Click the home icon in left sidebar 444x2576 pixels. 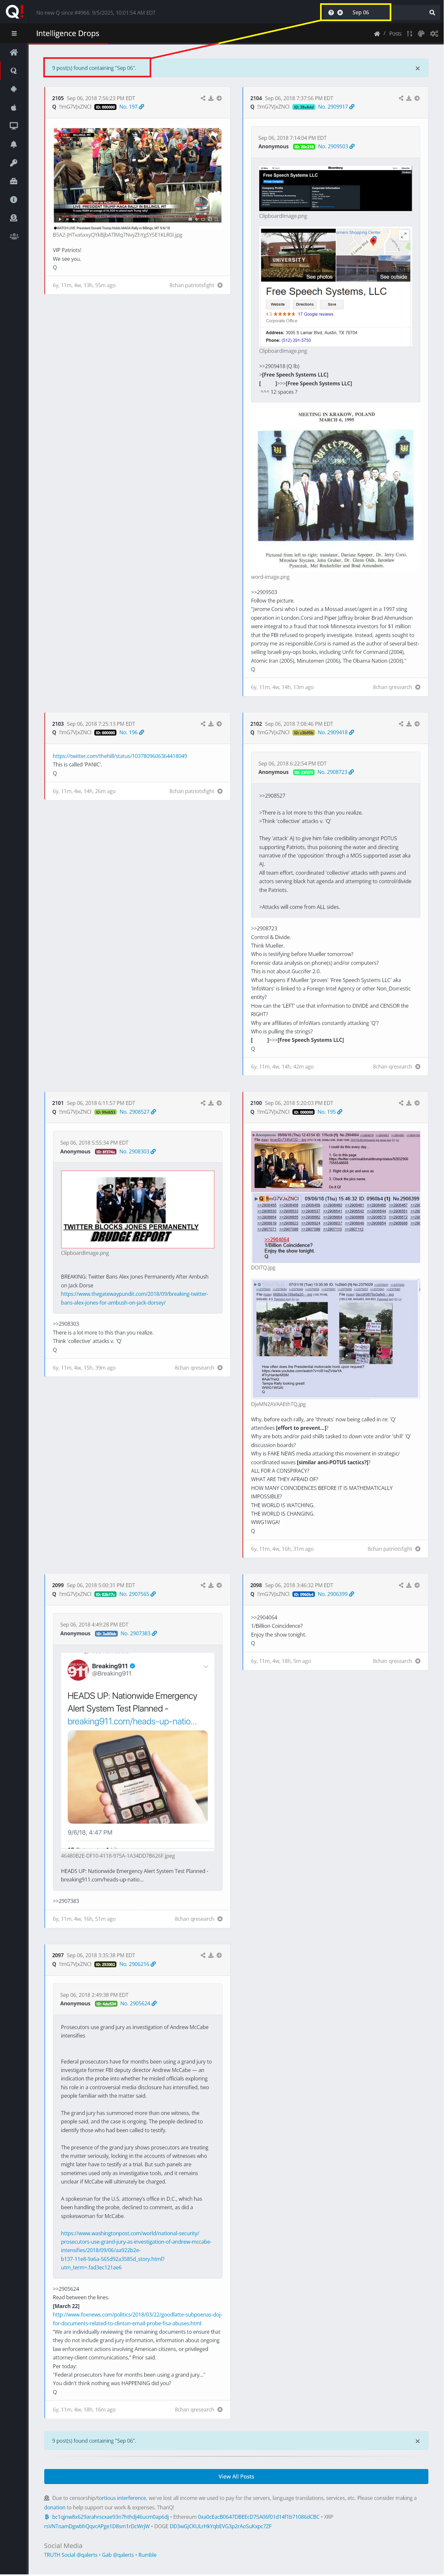click(14, 52)
